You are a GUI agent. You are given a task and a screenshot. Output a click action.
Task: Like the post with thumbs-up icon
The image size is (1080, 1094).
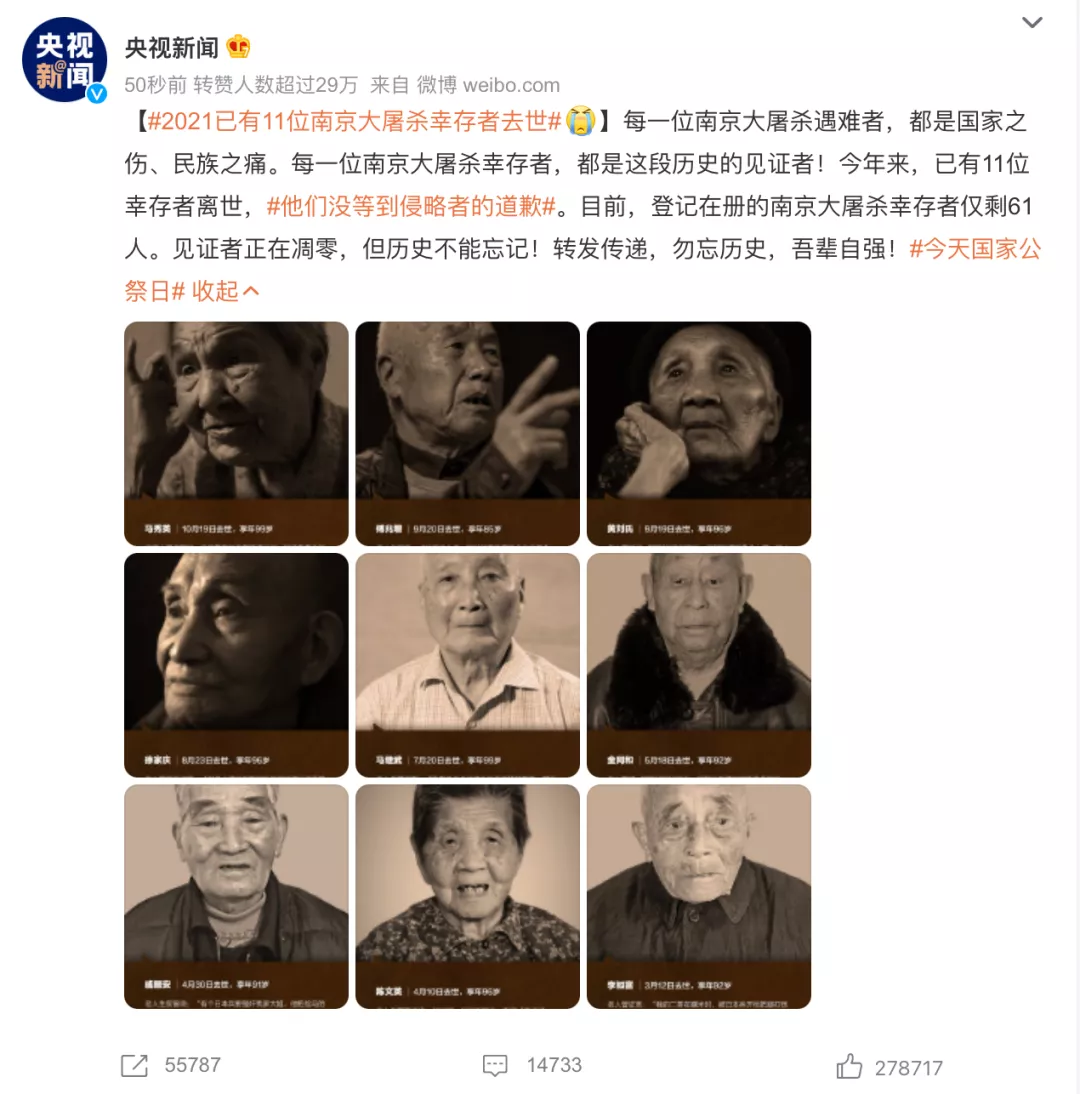pos(849,1066)
